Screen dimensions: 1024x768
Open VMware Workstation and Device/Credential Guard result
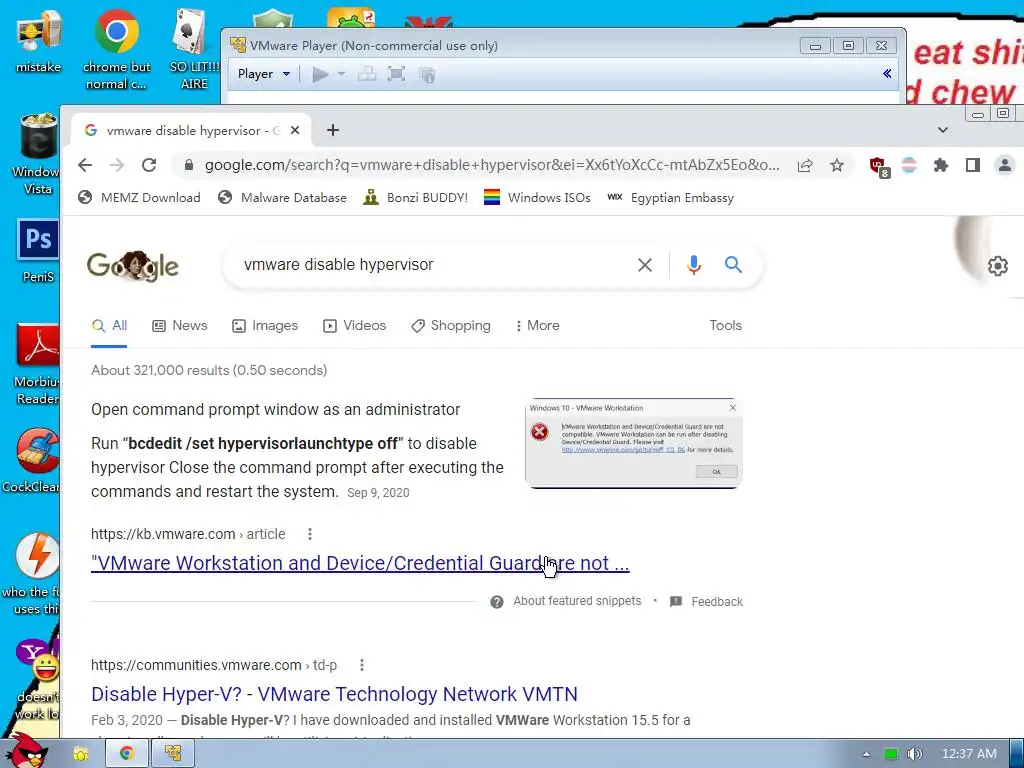(360, 563)
